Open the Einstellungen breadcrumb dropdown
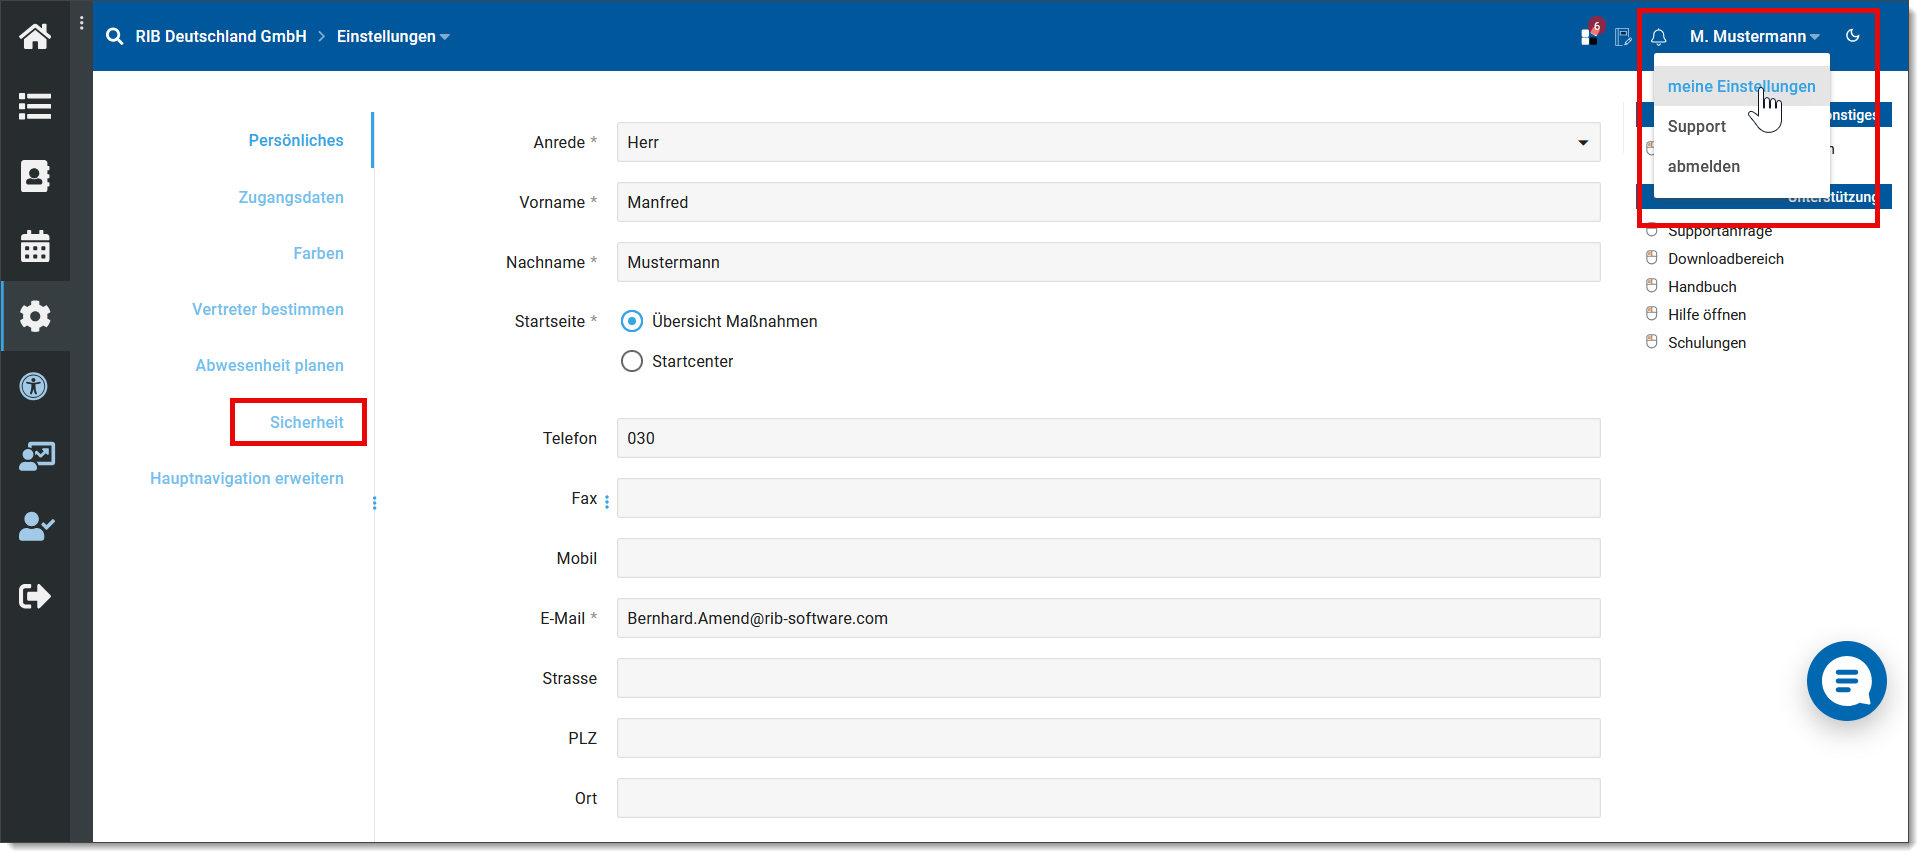Viewport: 1924px width, 858px height. coord(392,37)
